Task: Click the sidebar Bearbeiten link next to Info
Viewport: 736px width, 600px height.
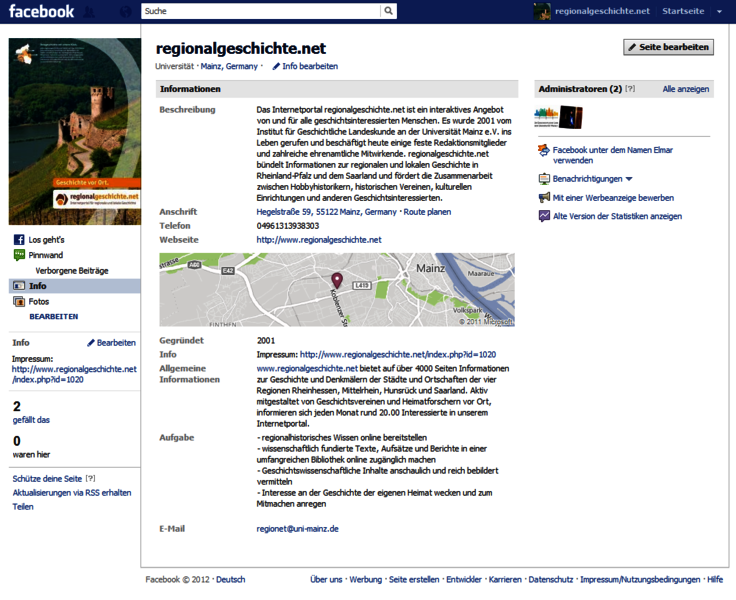Action: (x=116, y=343)
